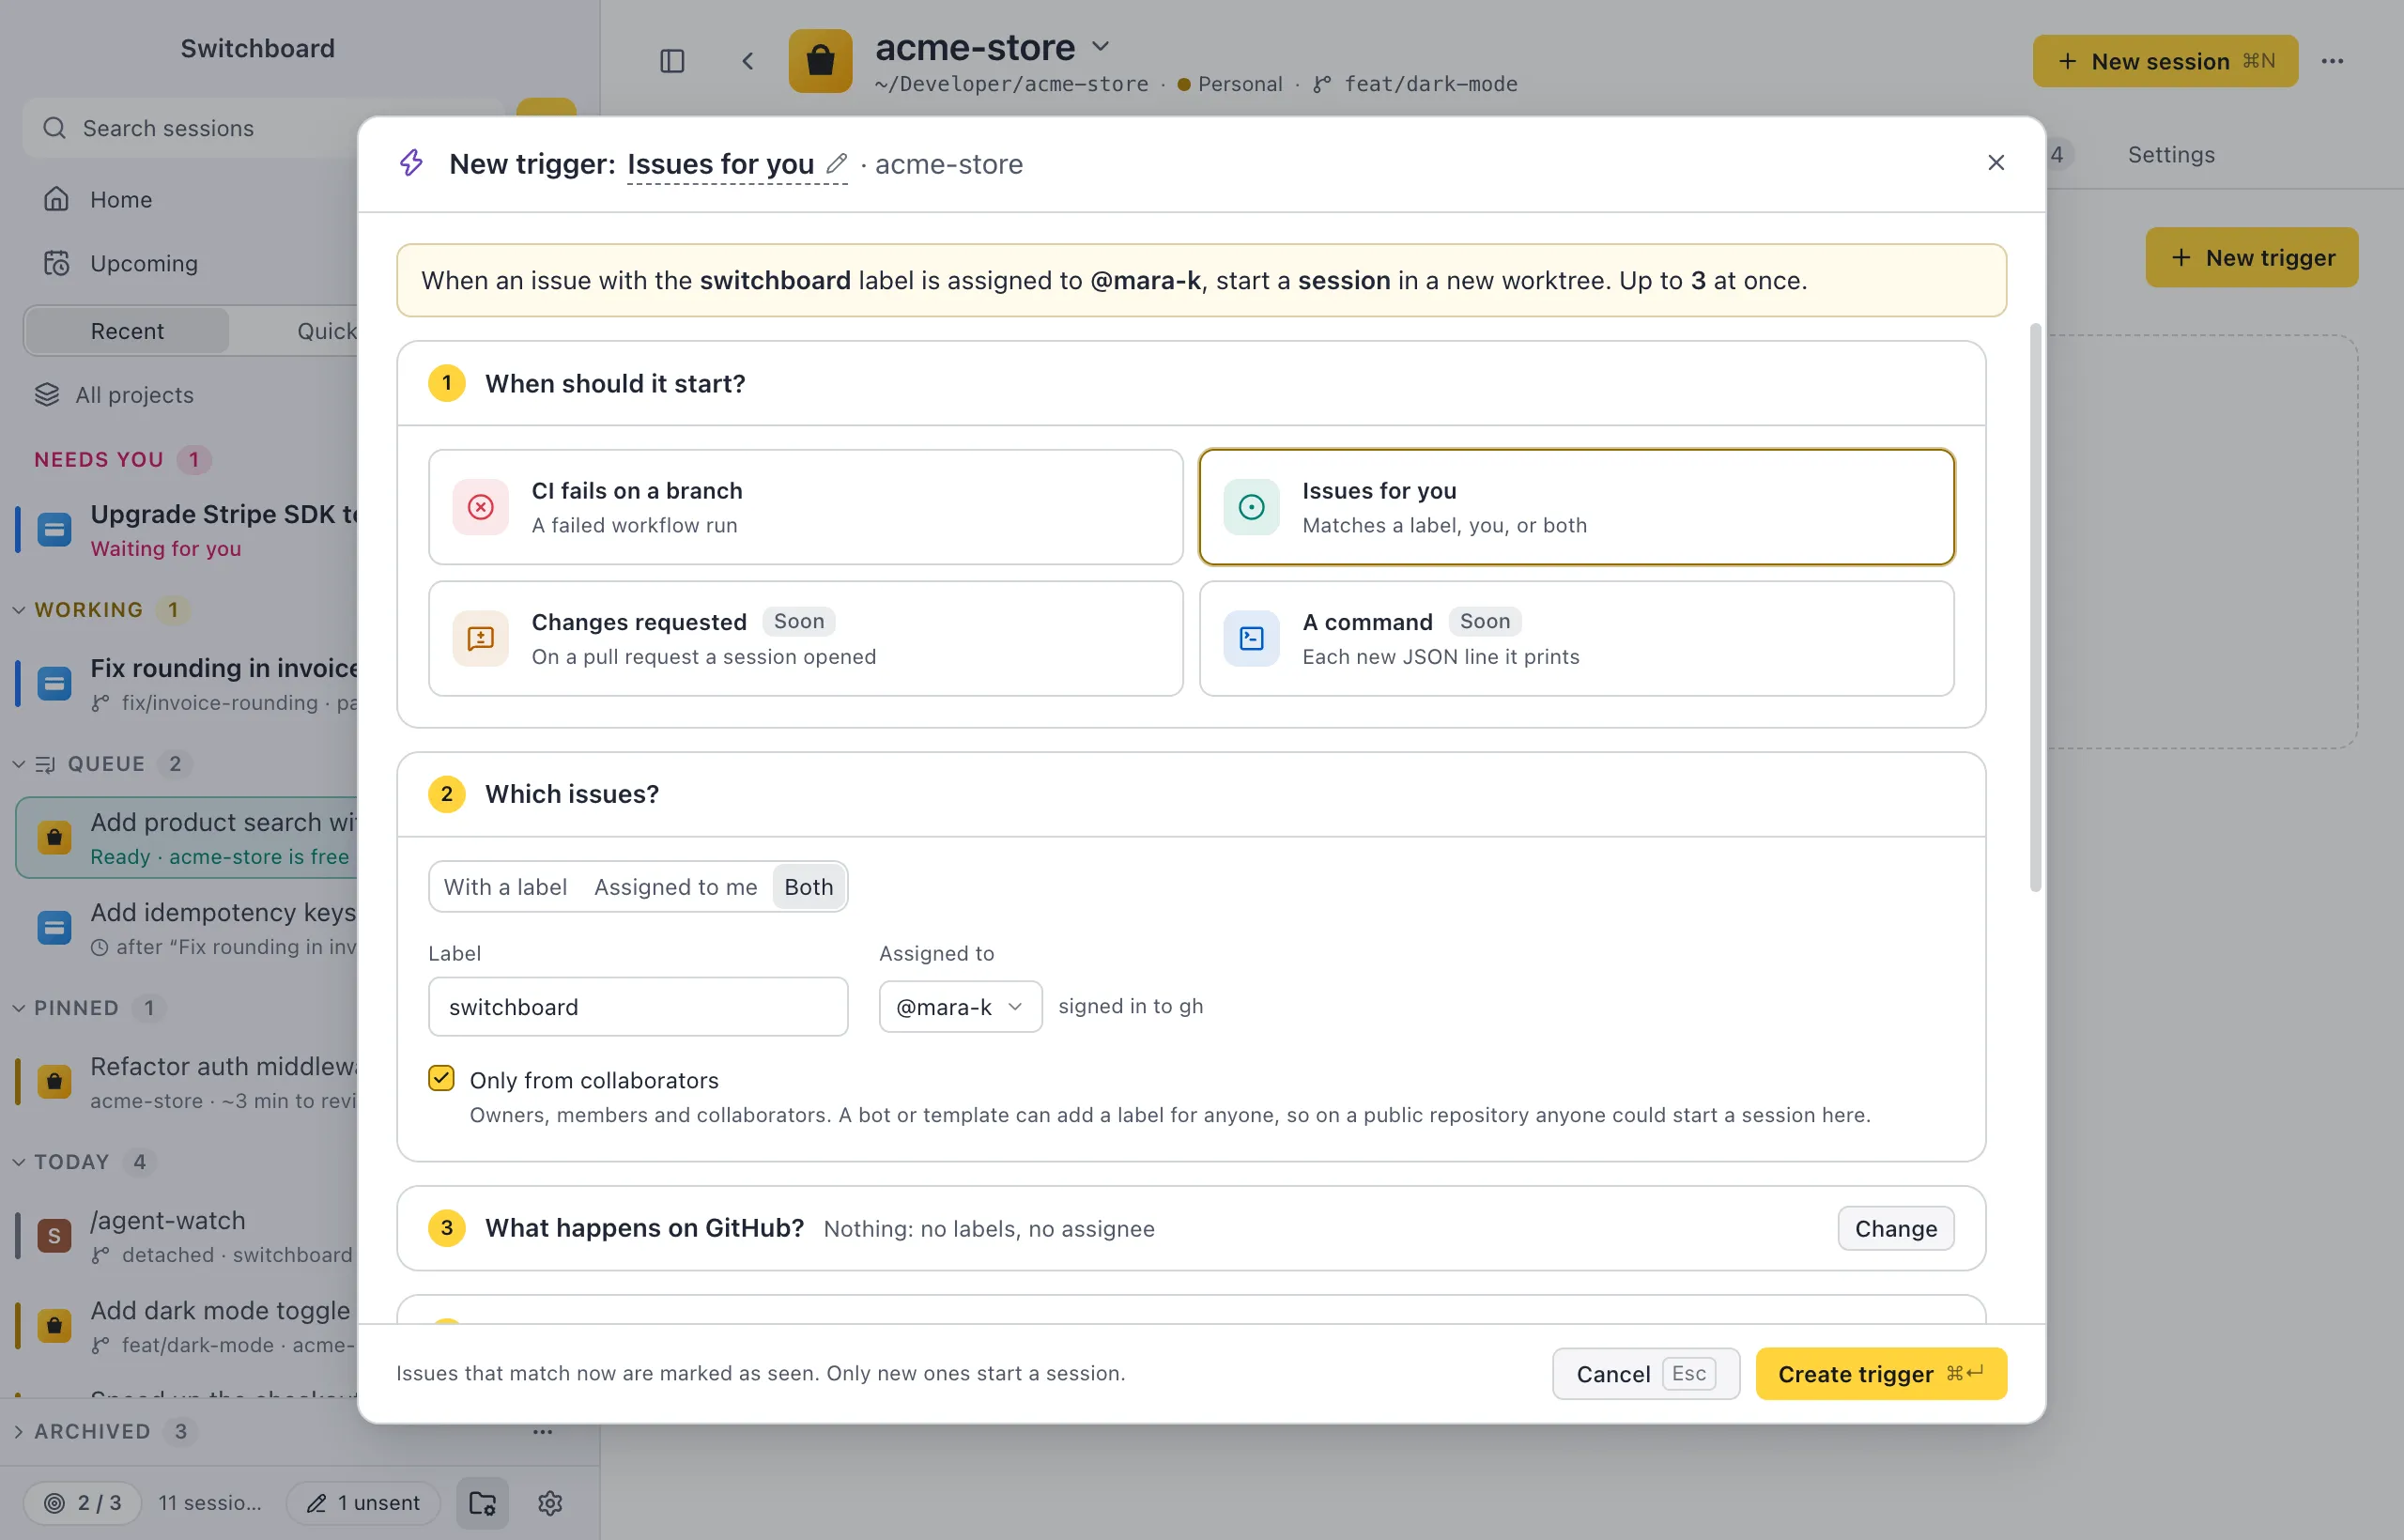Expand the ARCHIVED section
This screenshot has height=1540, width=2404.
pos(18,1431)
